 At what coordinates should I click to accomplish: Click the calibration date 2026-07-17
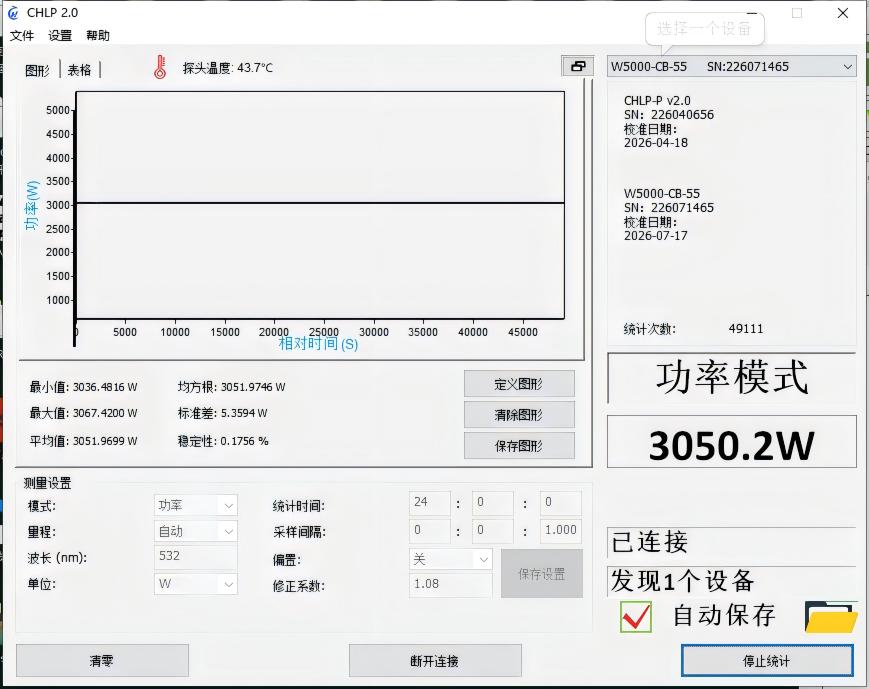pos(656,236)
